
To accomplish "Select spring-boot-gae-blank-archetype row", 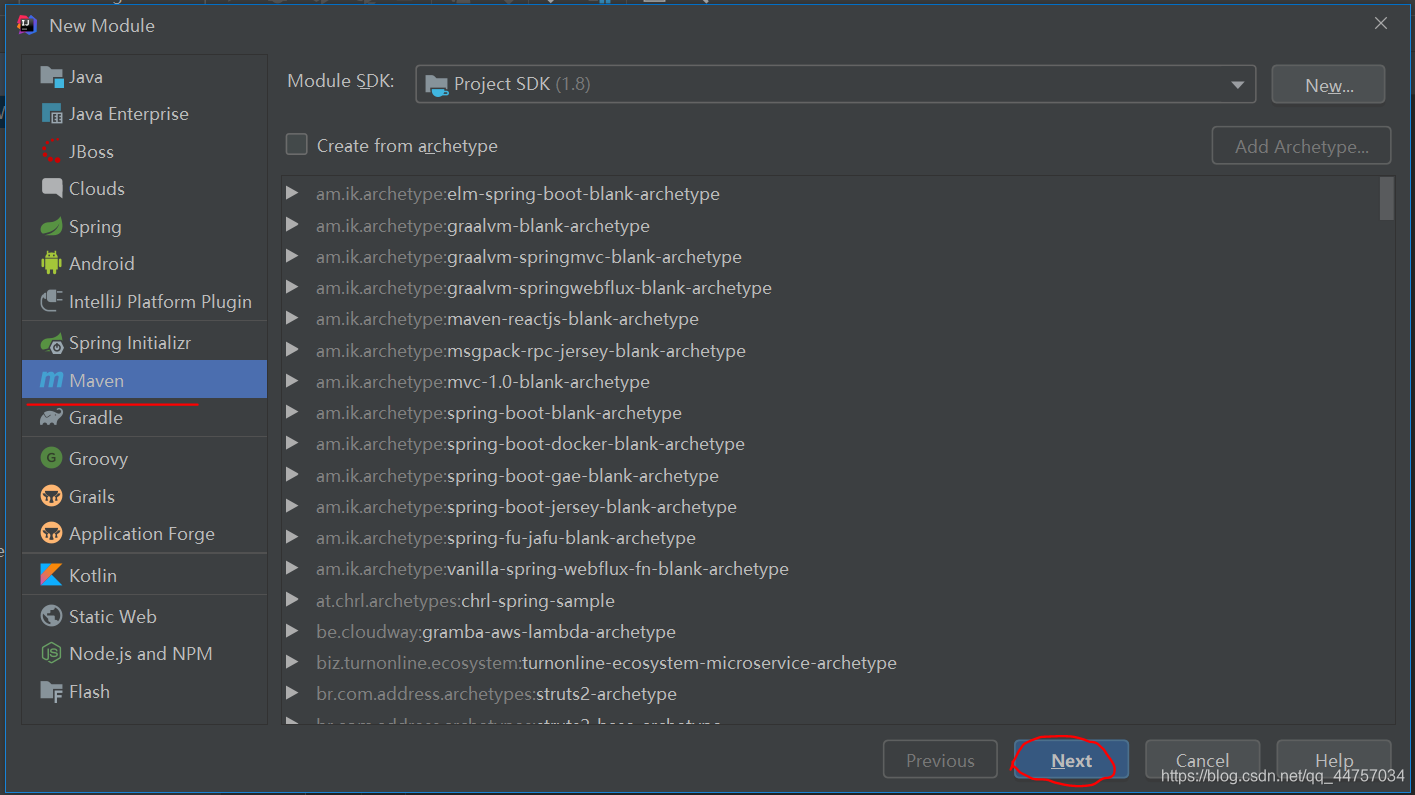I will pos(830,475).
